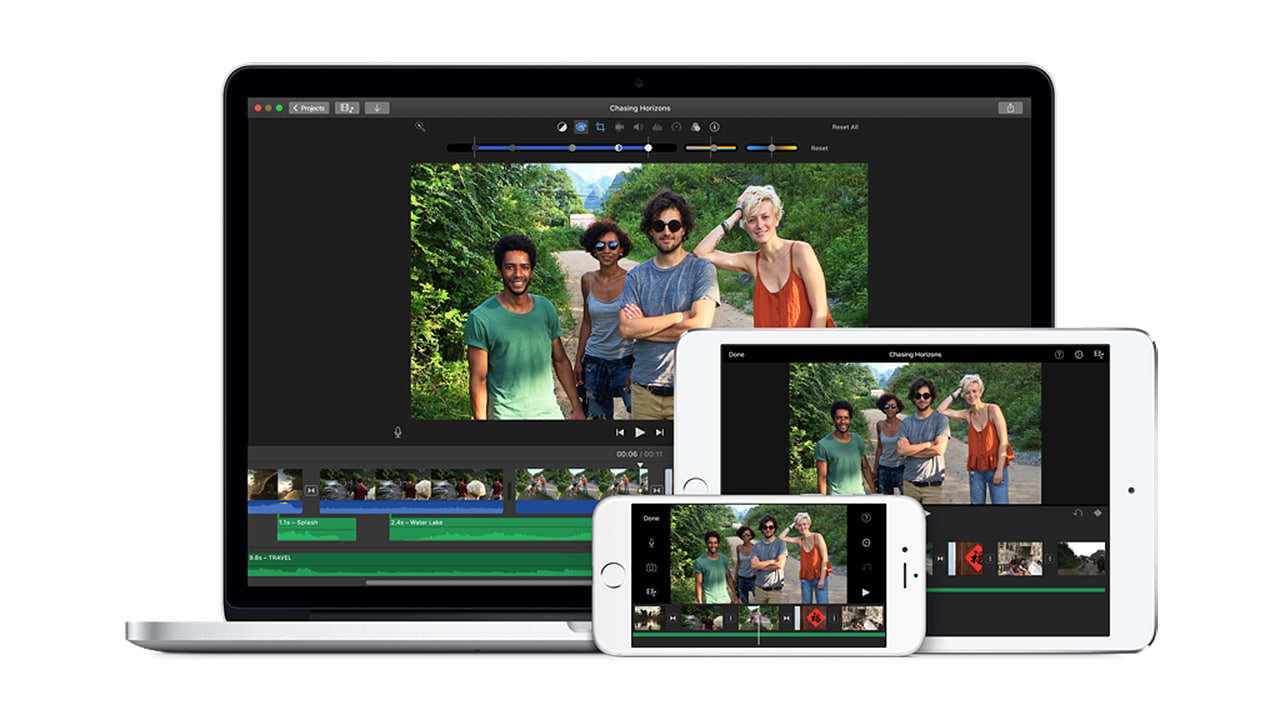Open the color balance tool
1280x720 pixels.
562,127
